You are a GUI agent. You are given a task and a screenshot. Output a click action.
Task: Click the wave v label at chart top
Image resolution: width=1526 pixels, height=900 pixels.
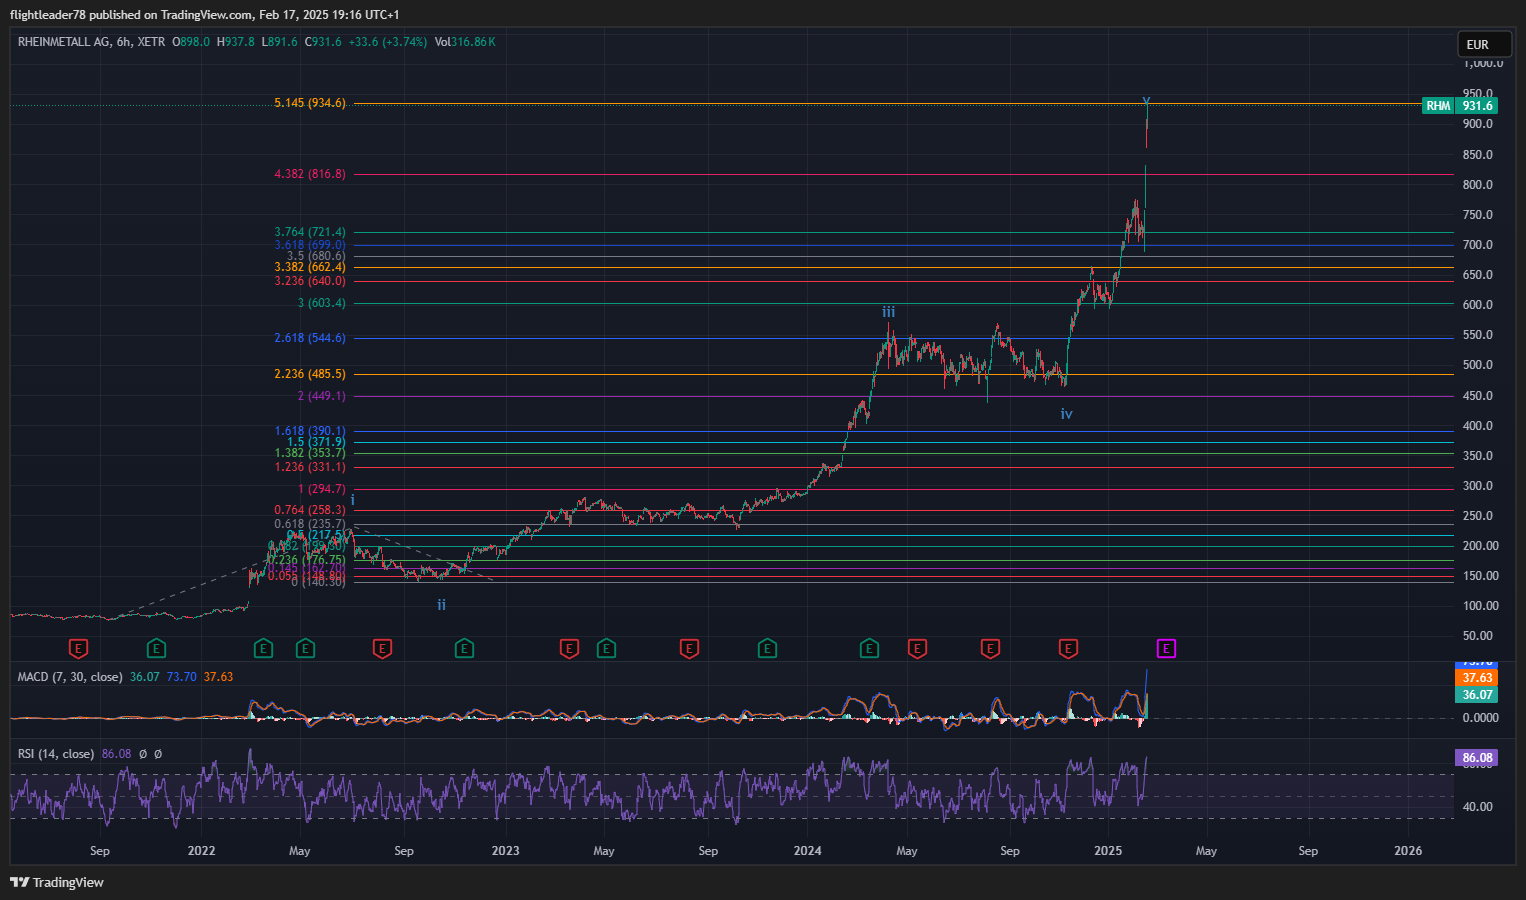point(1146,102)
